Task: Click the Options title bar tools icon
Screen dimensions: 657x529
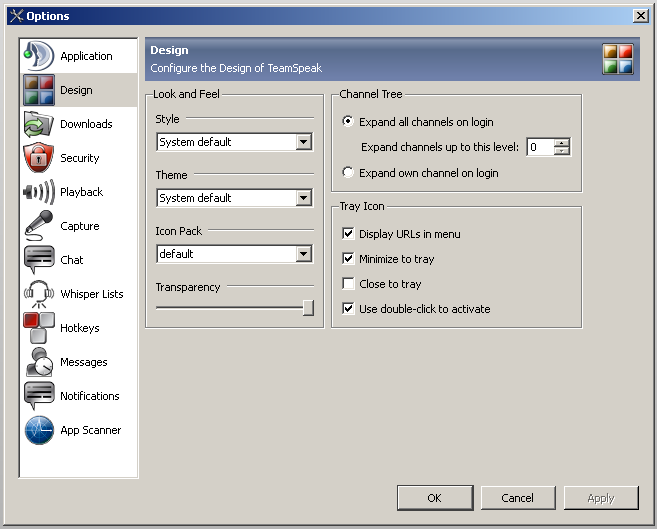Action: click(x=16, y=16)
